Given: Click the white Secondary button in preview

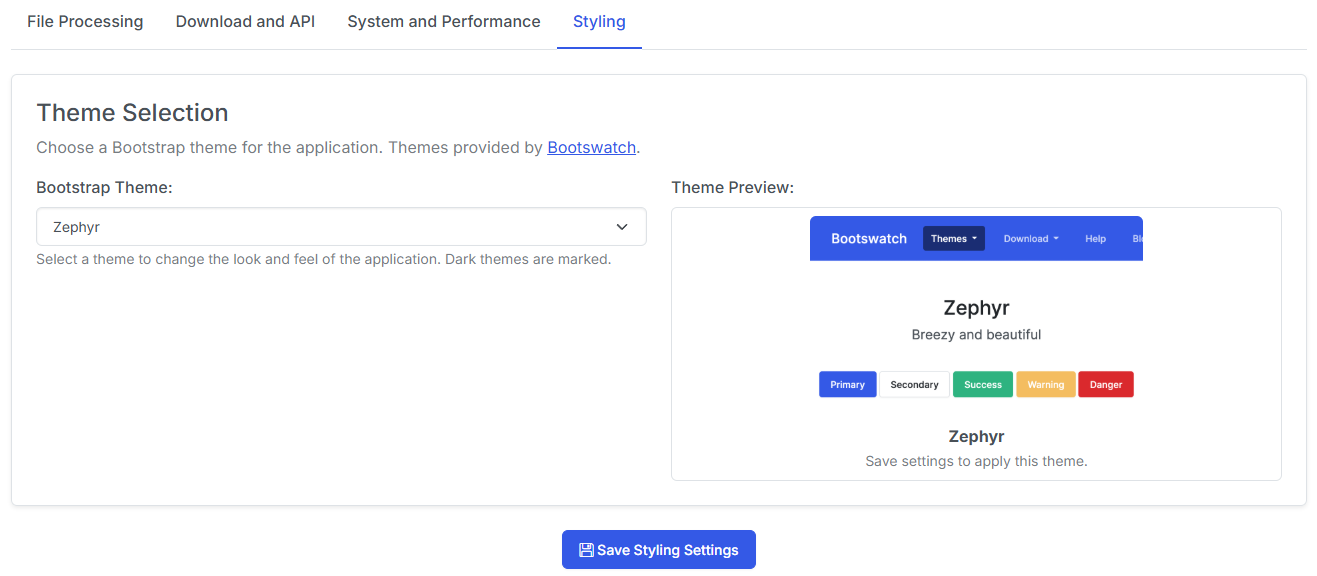Looking at the screenshot, I should pos(914,385).
